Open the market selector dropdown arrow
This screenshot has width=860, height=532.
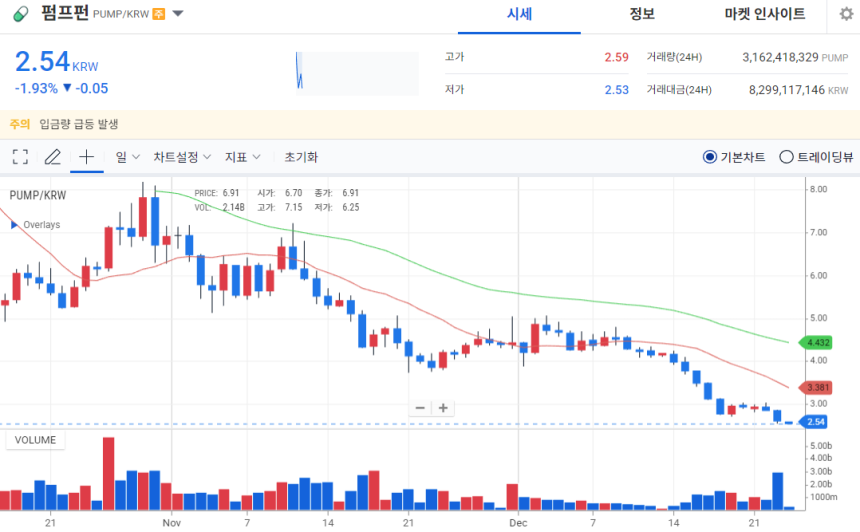[178, 14]
